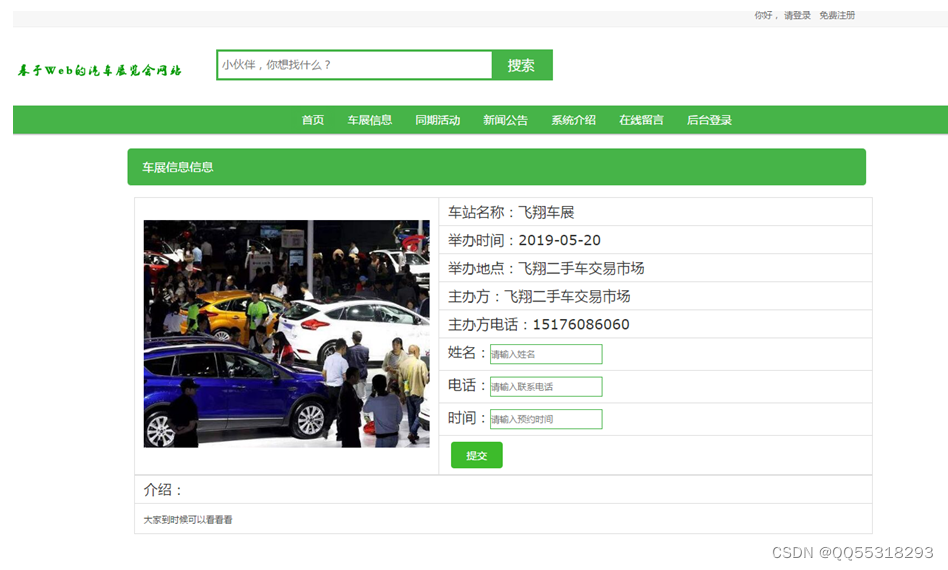Select the date 2019-05-20
The width and height of the screenshot is (948, 570).
coord(560,241)
